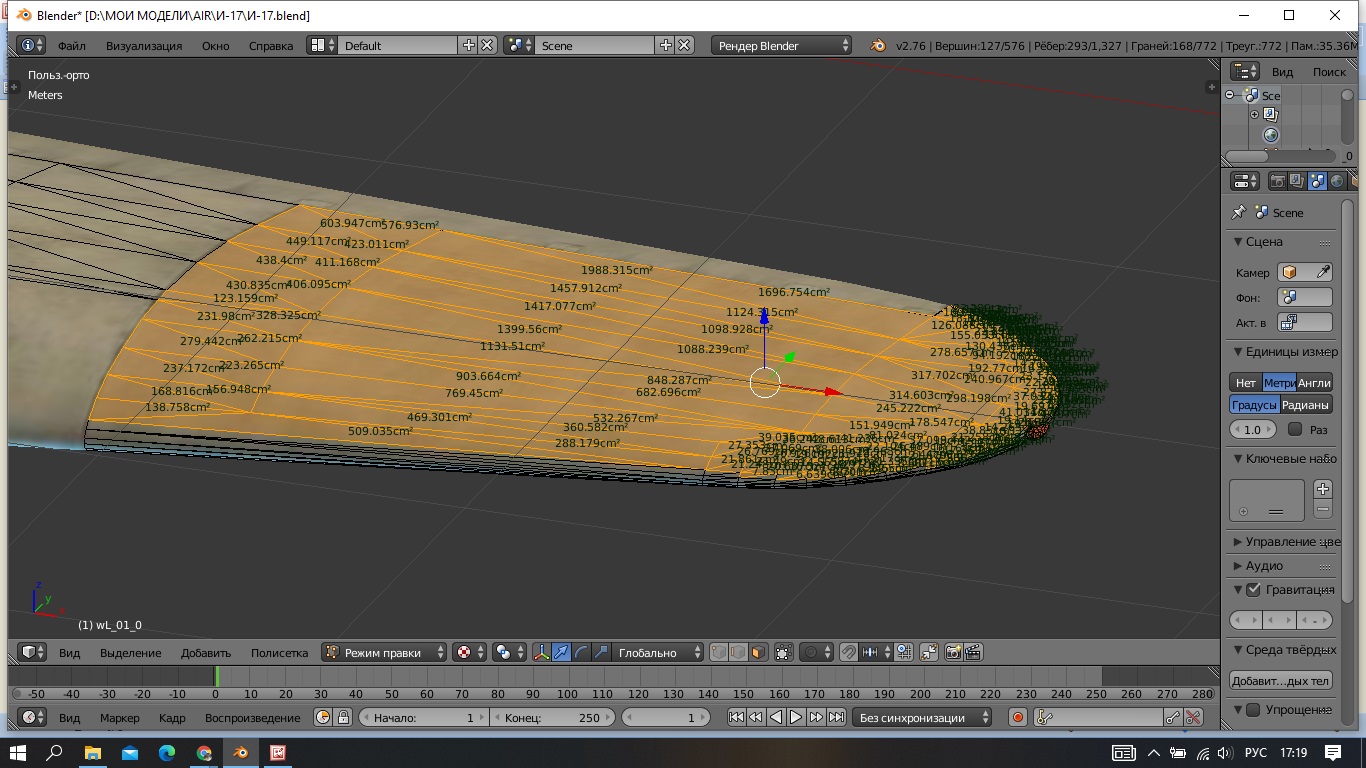Click the translate manipulator arrow icon
This screenshot has height=768, width=1366.
click(561, 652)
